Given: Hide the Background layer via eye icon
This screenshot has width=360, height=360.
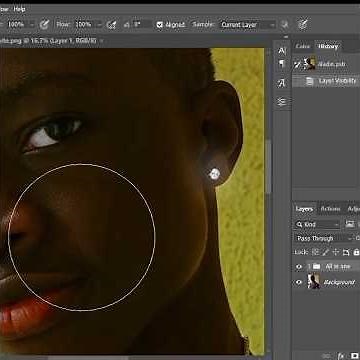Looking at the screenshot, I should pyautogui.click(x=299, y=282).
